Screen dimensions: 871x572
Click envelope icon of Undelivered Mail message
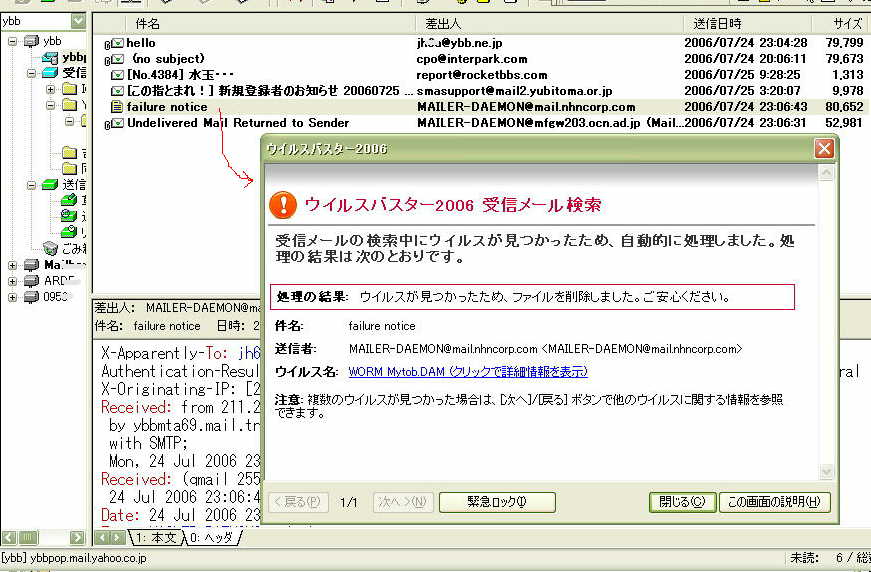117,123
